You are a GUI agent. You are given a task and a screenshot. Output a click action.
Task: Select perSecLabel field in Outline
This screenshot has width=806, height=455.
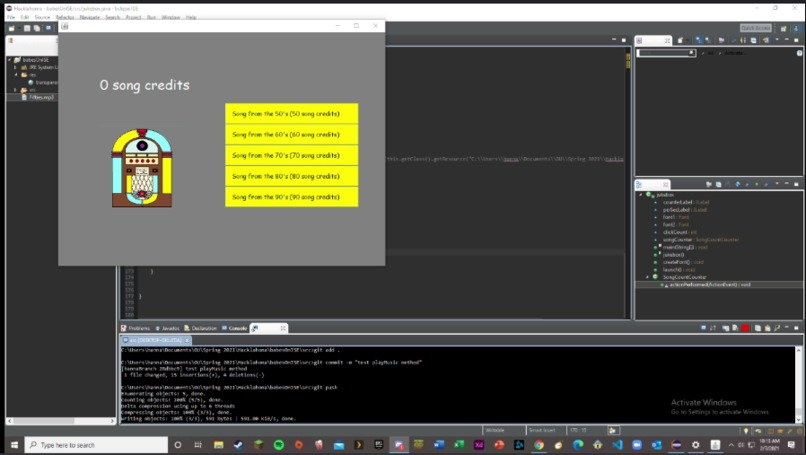pyautogui.click(x=685, y=210)
